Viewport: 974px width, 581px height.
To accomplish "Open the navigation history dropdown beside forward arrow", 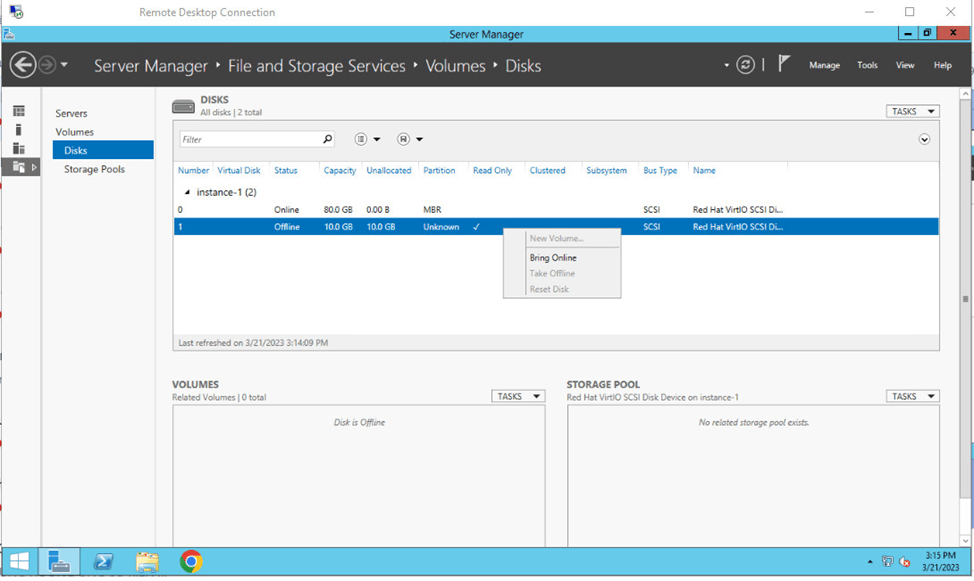I will click(x=64, y=65).
